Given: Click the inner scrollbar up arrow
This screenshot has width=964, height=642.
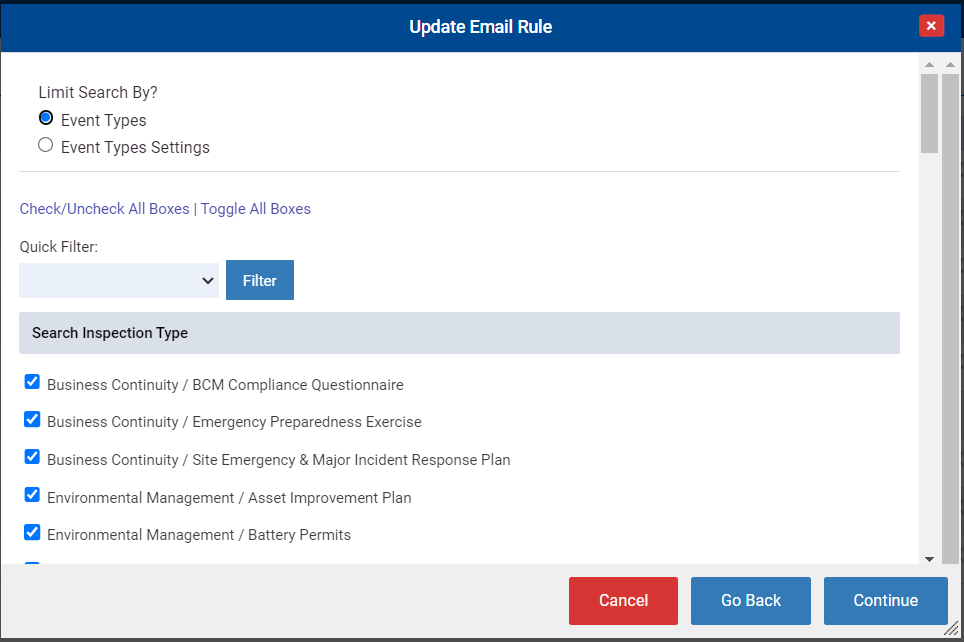Looking at the screenshot, I should pyautogui.click(x=929, y=65).
